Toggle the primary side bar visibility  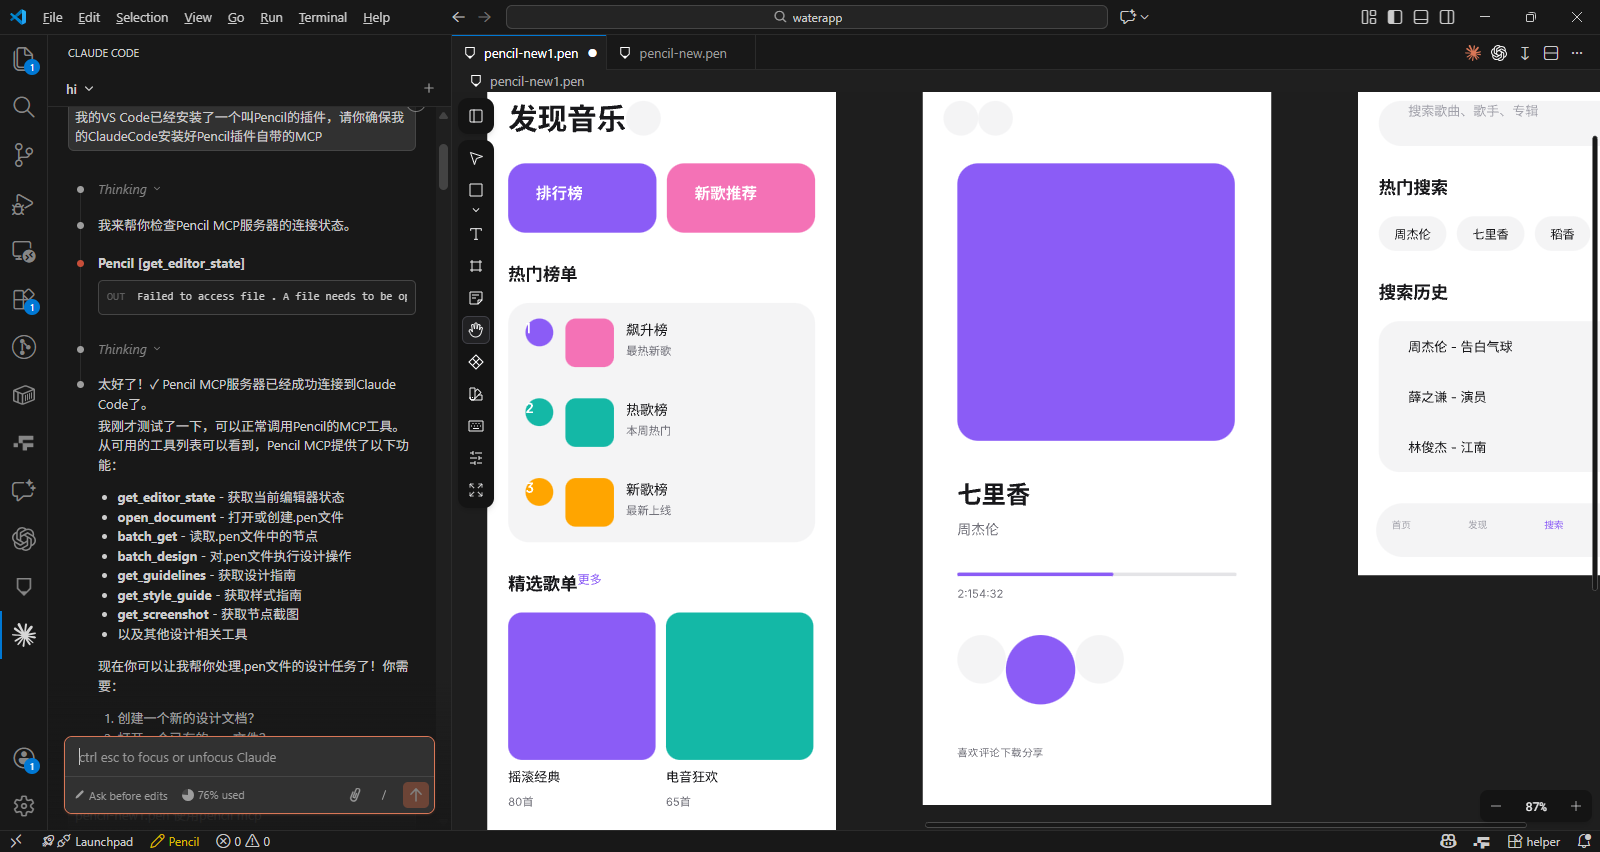click(1395, 17)
